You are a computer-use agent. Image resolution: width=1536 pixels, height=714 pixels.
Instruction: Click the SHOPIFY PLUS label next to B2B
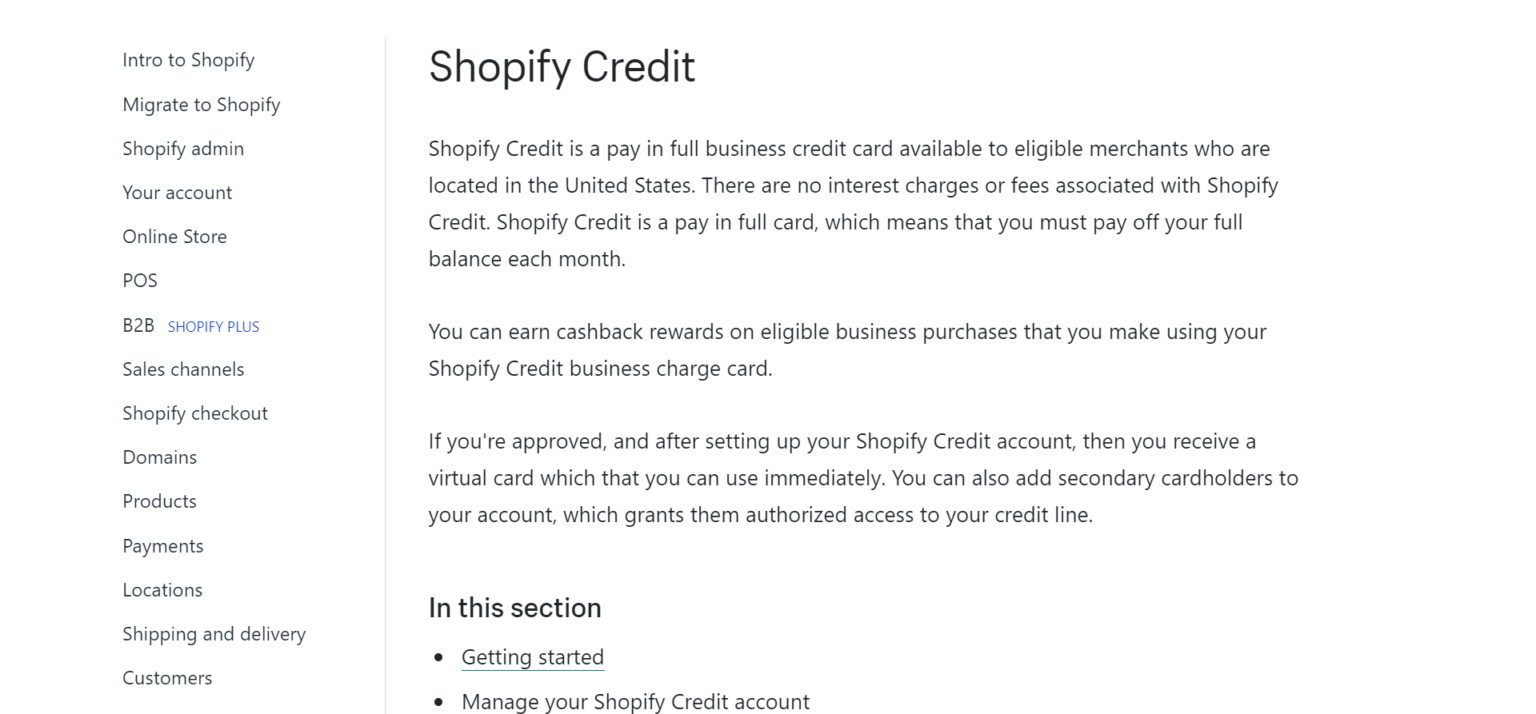point(213,326)
